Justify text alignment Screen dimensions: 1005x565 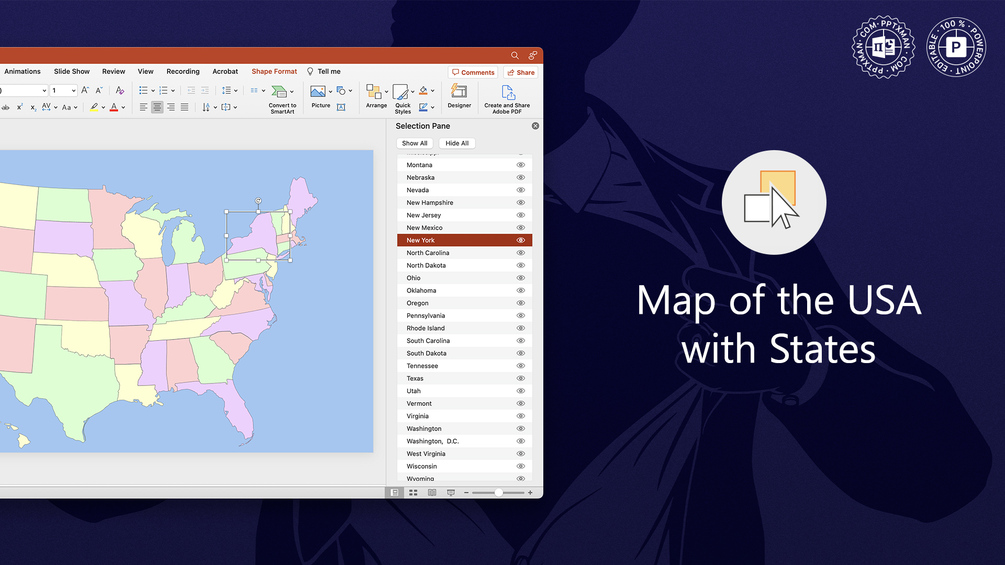(185, 107)
